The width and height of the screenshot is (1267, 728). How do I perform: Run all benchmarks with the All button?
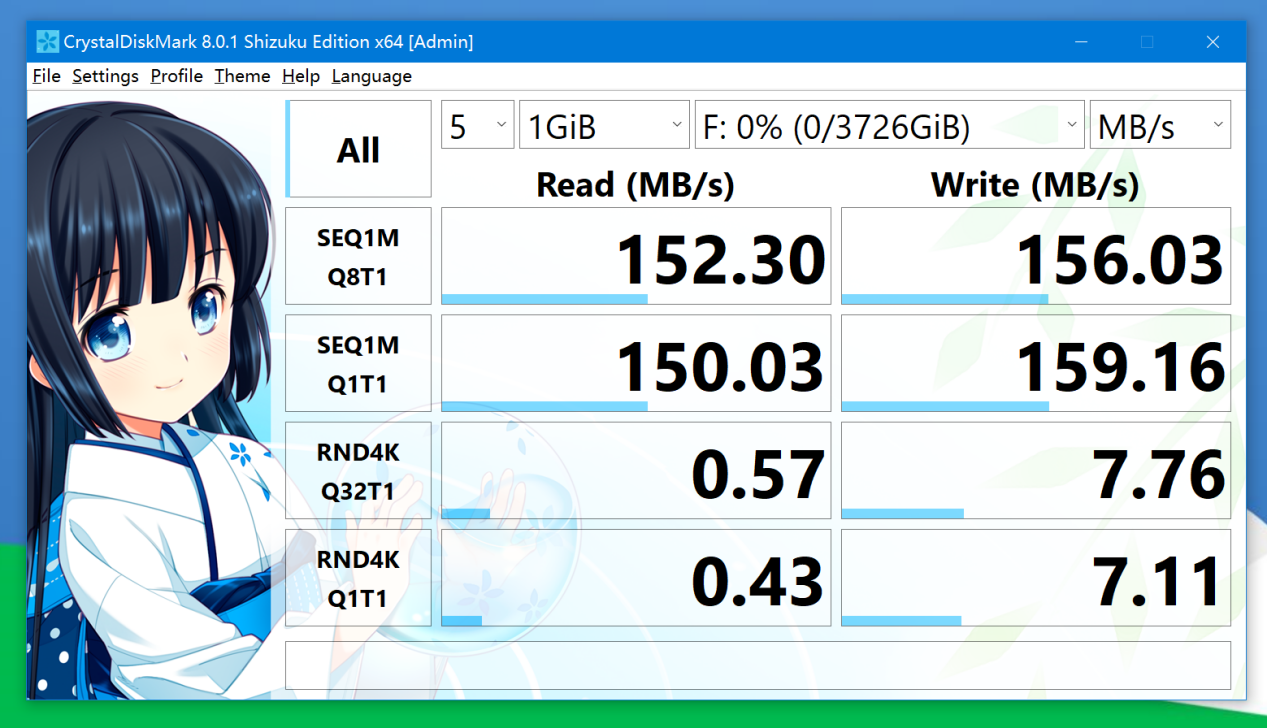(x=358, y=149)
